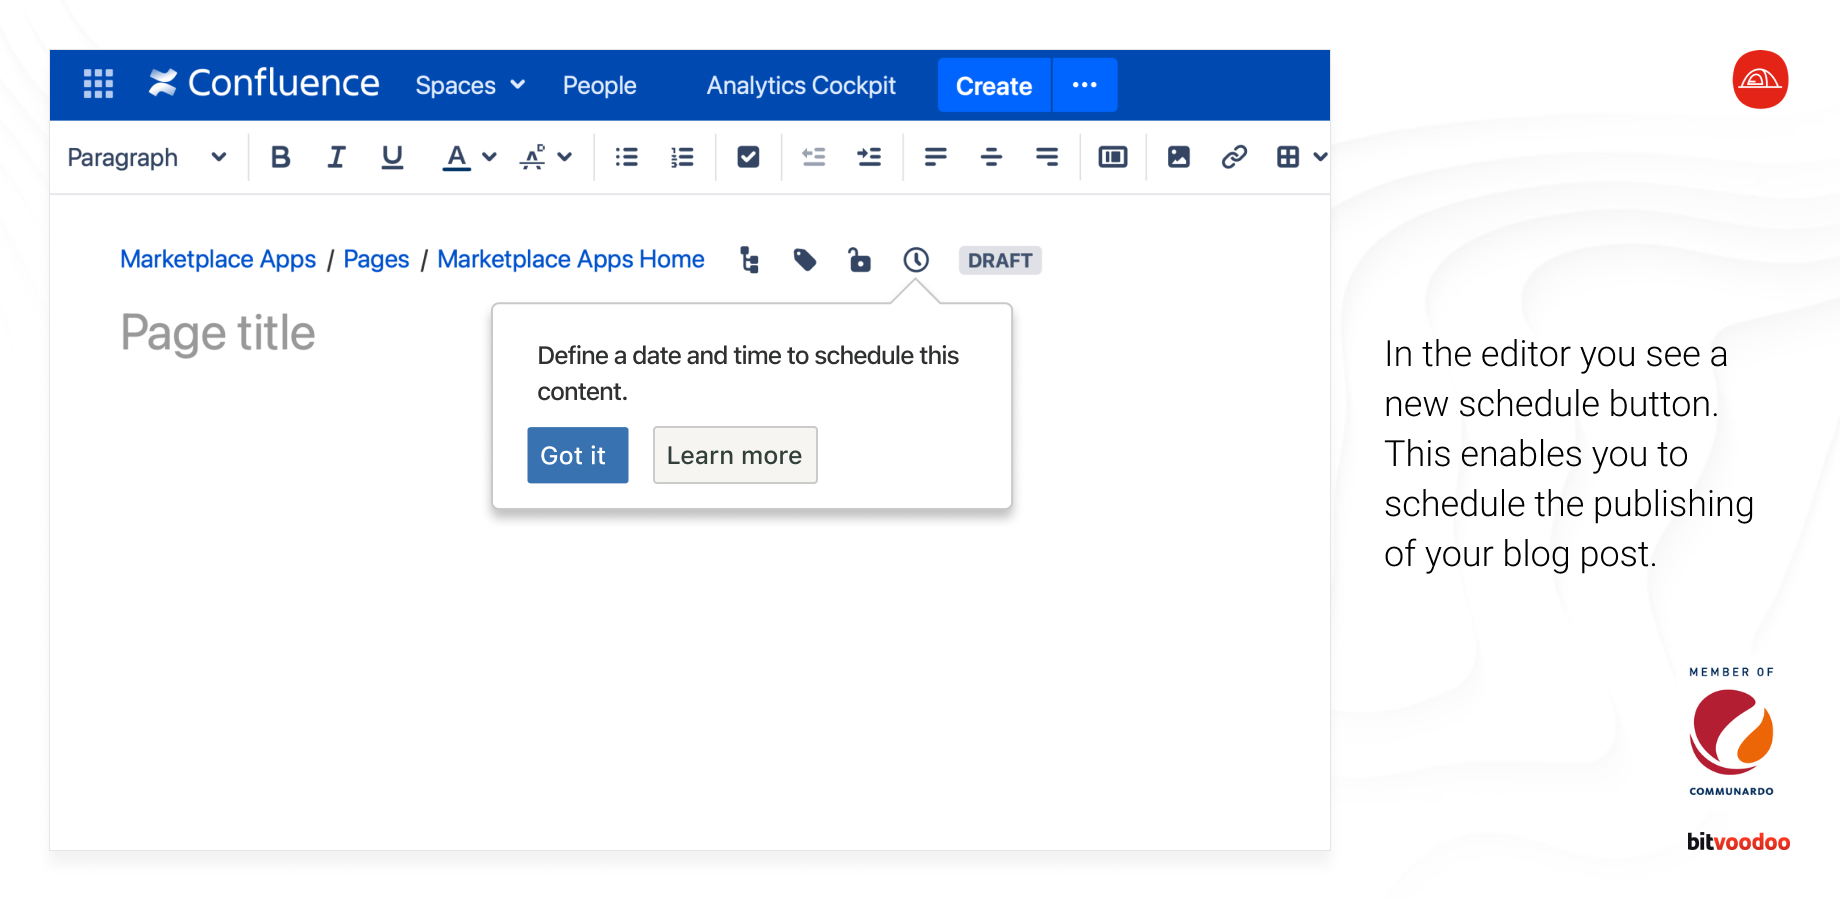Image resolution: width=1840 pixels, height=900 pixels.
Task: Click the Create button
Action: [x=994, y=85]
